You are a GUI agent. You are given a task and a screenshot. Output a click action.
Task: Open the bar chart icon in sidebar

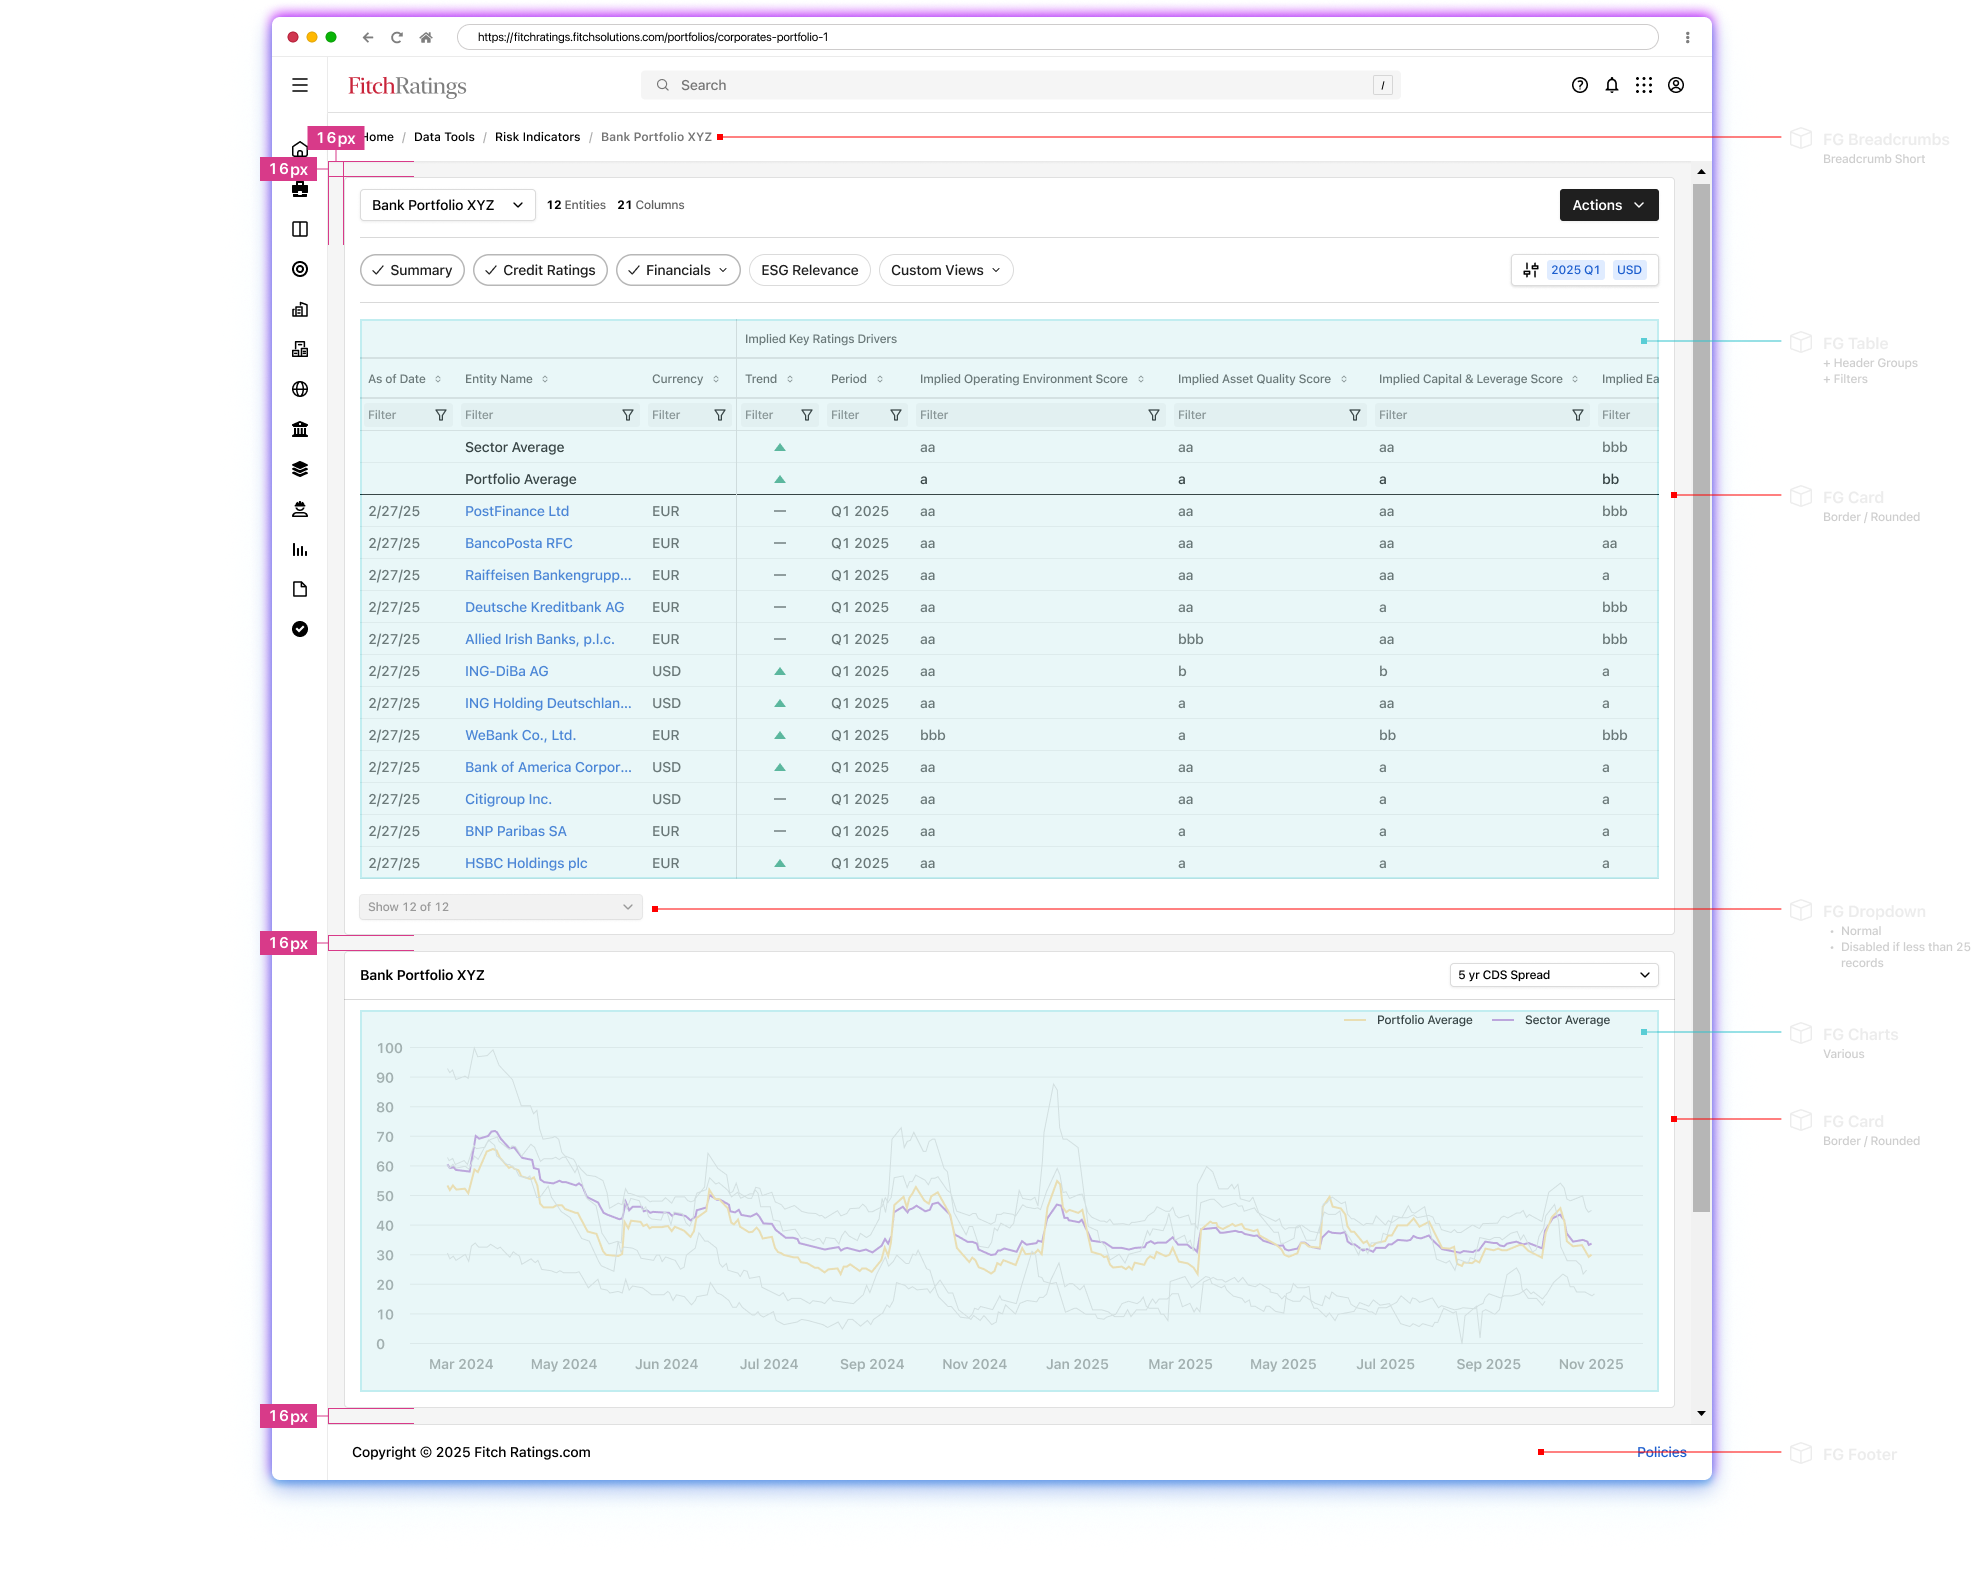(300, 549)
